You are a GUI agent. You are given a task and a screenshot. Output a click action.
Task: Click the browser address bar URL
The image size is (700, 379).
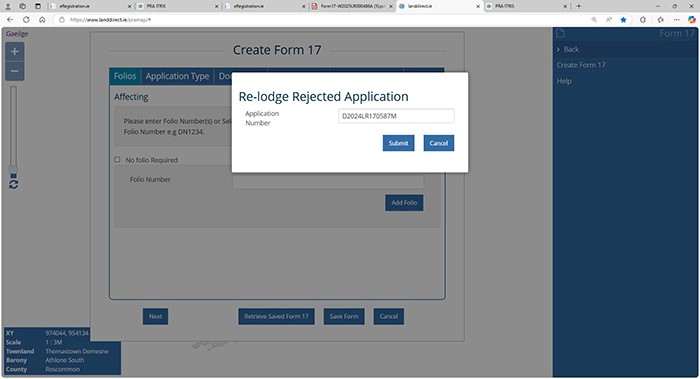(111, 20)
